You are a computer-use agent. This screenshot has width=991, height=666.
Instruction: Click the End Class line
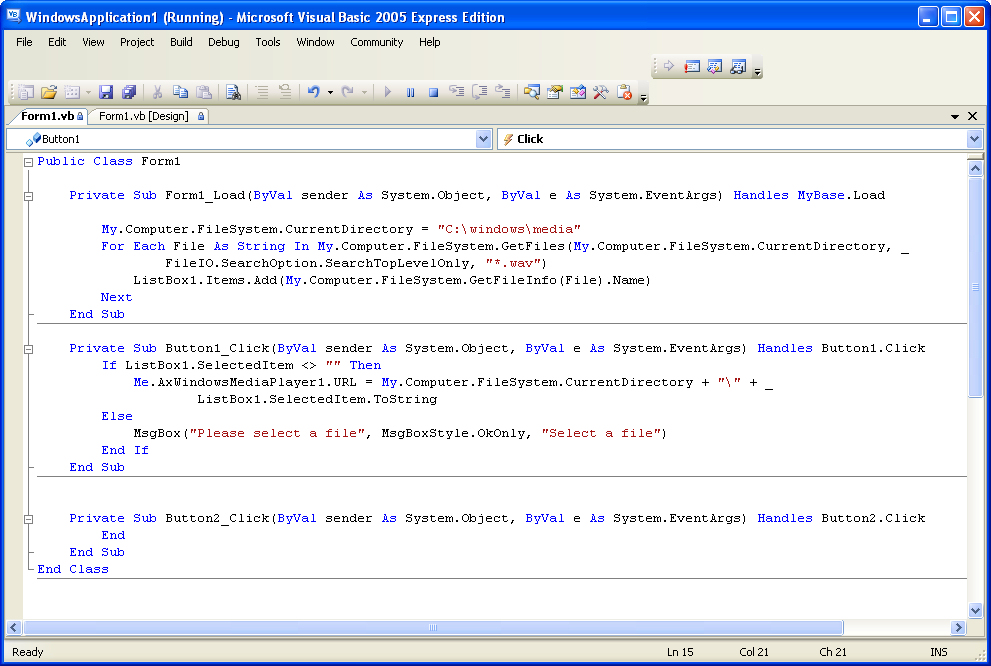(73, 569)
